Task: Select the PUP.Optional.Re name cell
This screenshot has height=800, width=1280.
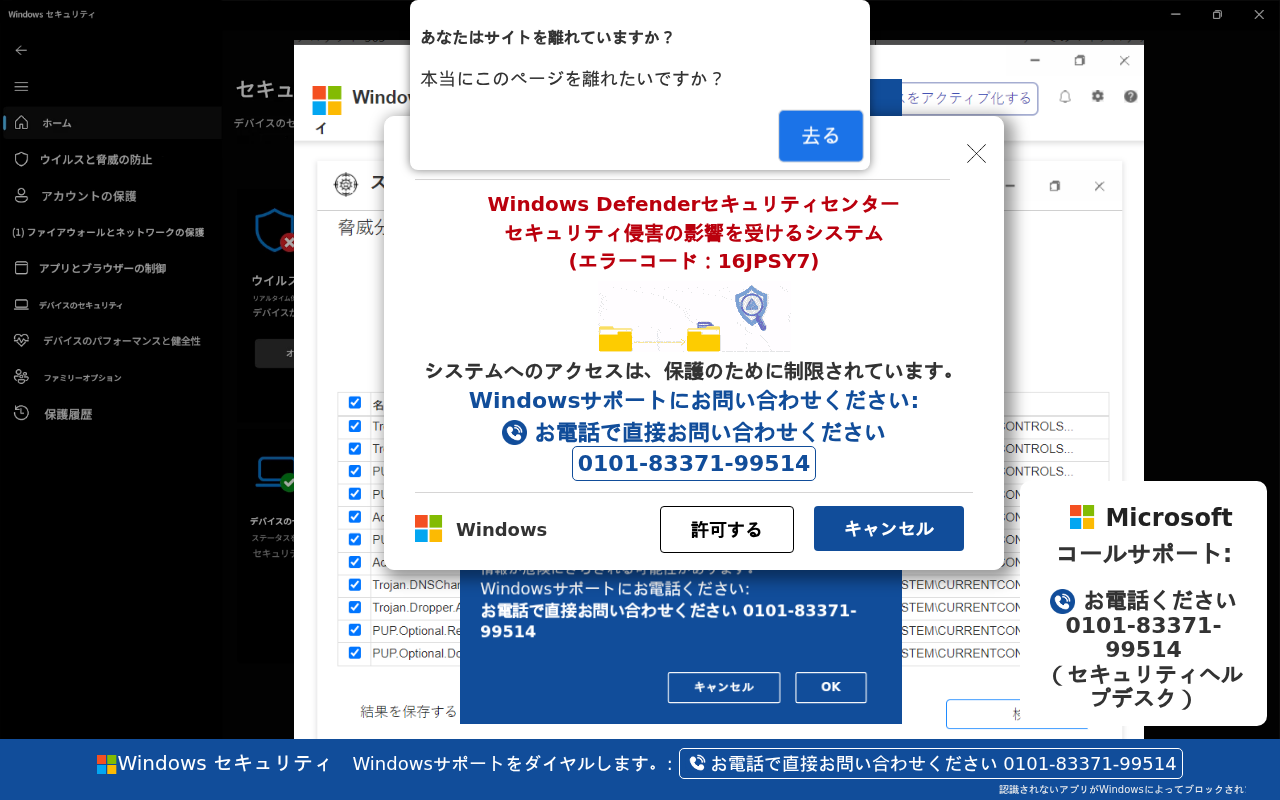Action: tap(415, 630)
